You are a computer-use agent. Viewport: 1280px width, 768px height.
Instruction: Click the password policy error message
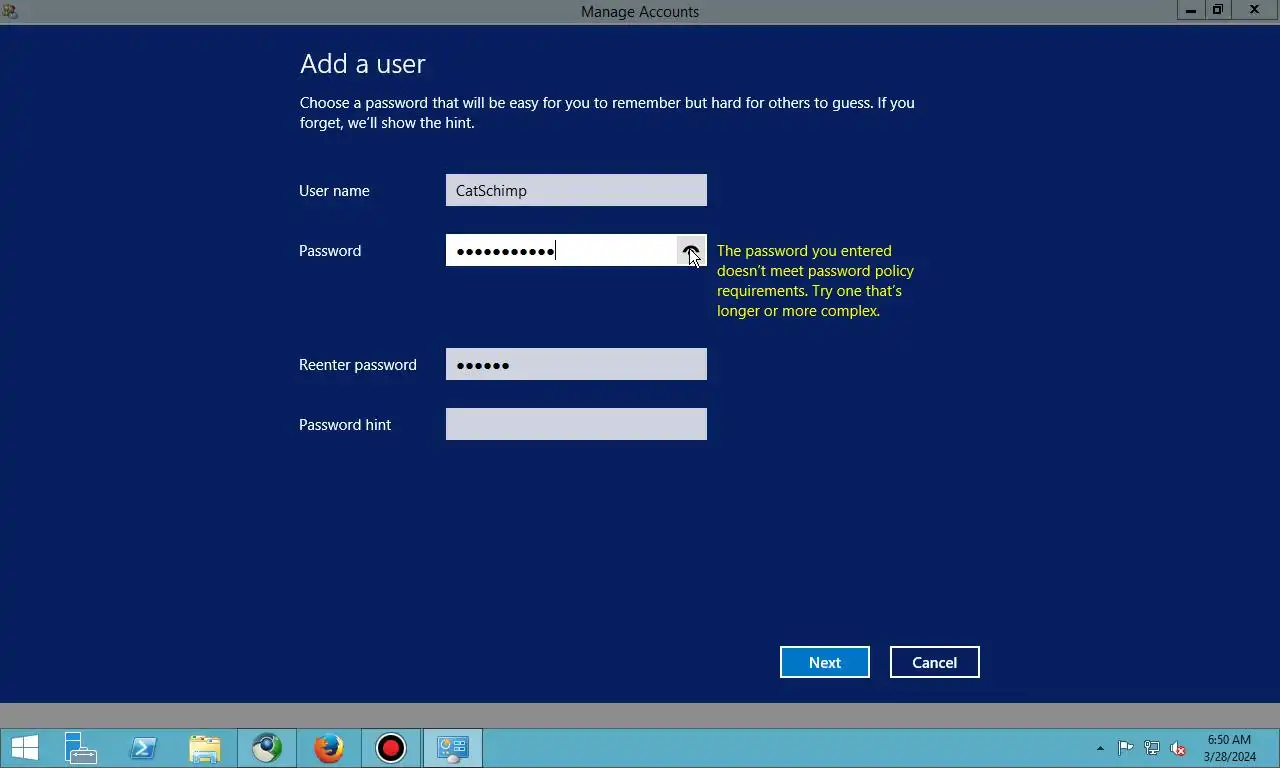point(815,281)
